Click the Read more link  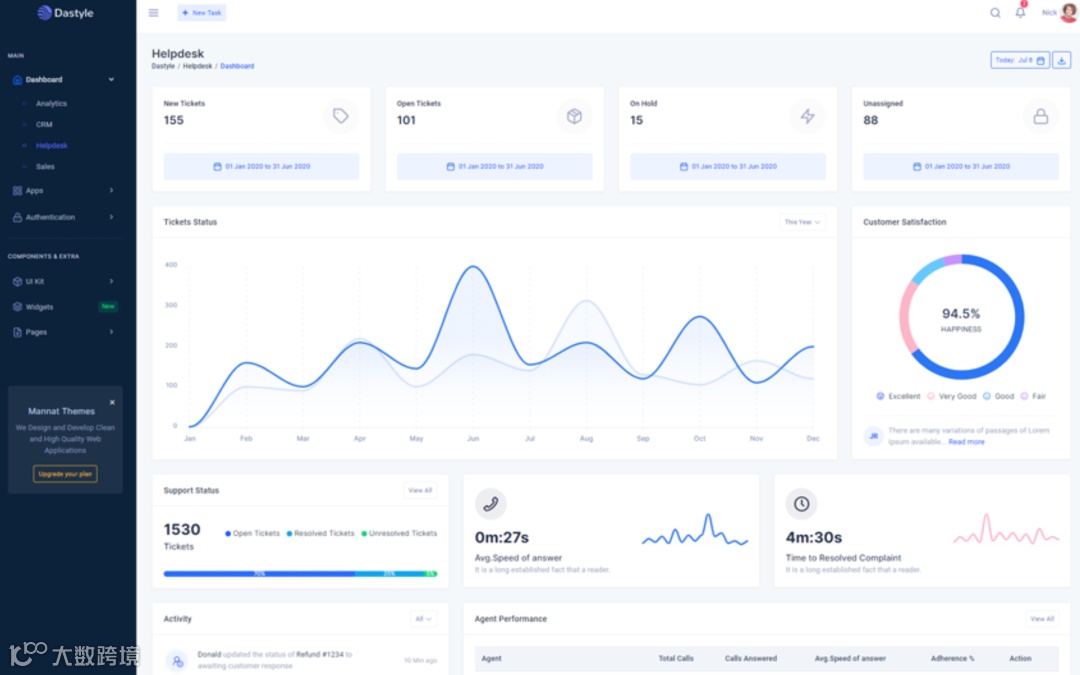[966, 442]
